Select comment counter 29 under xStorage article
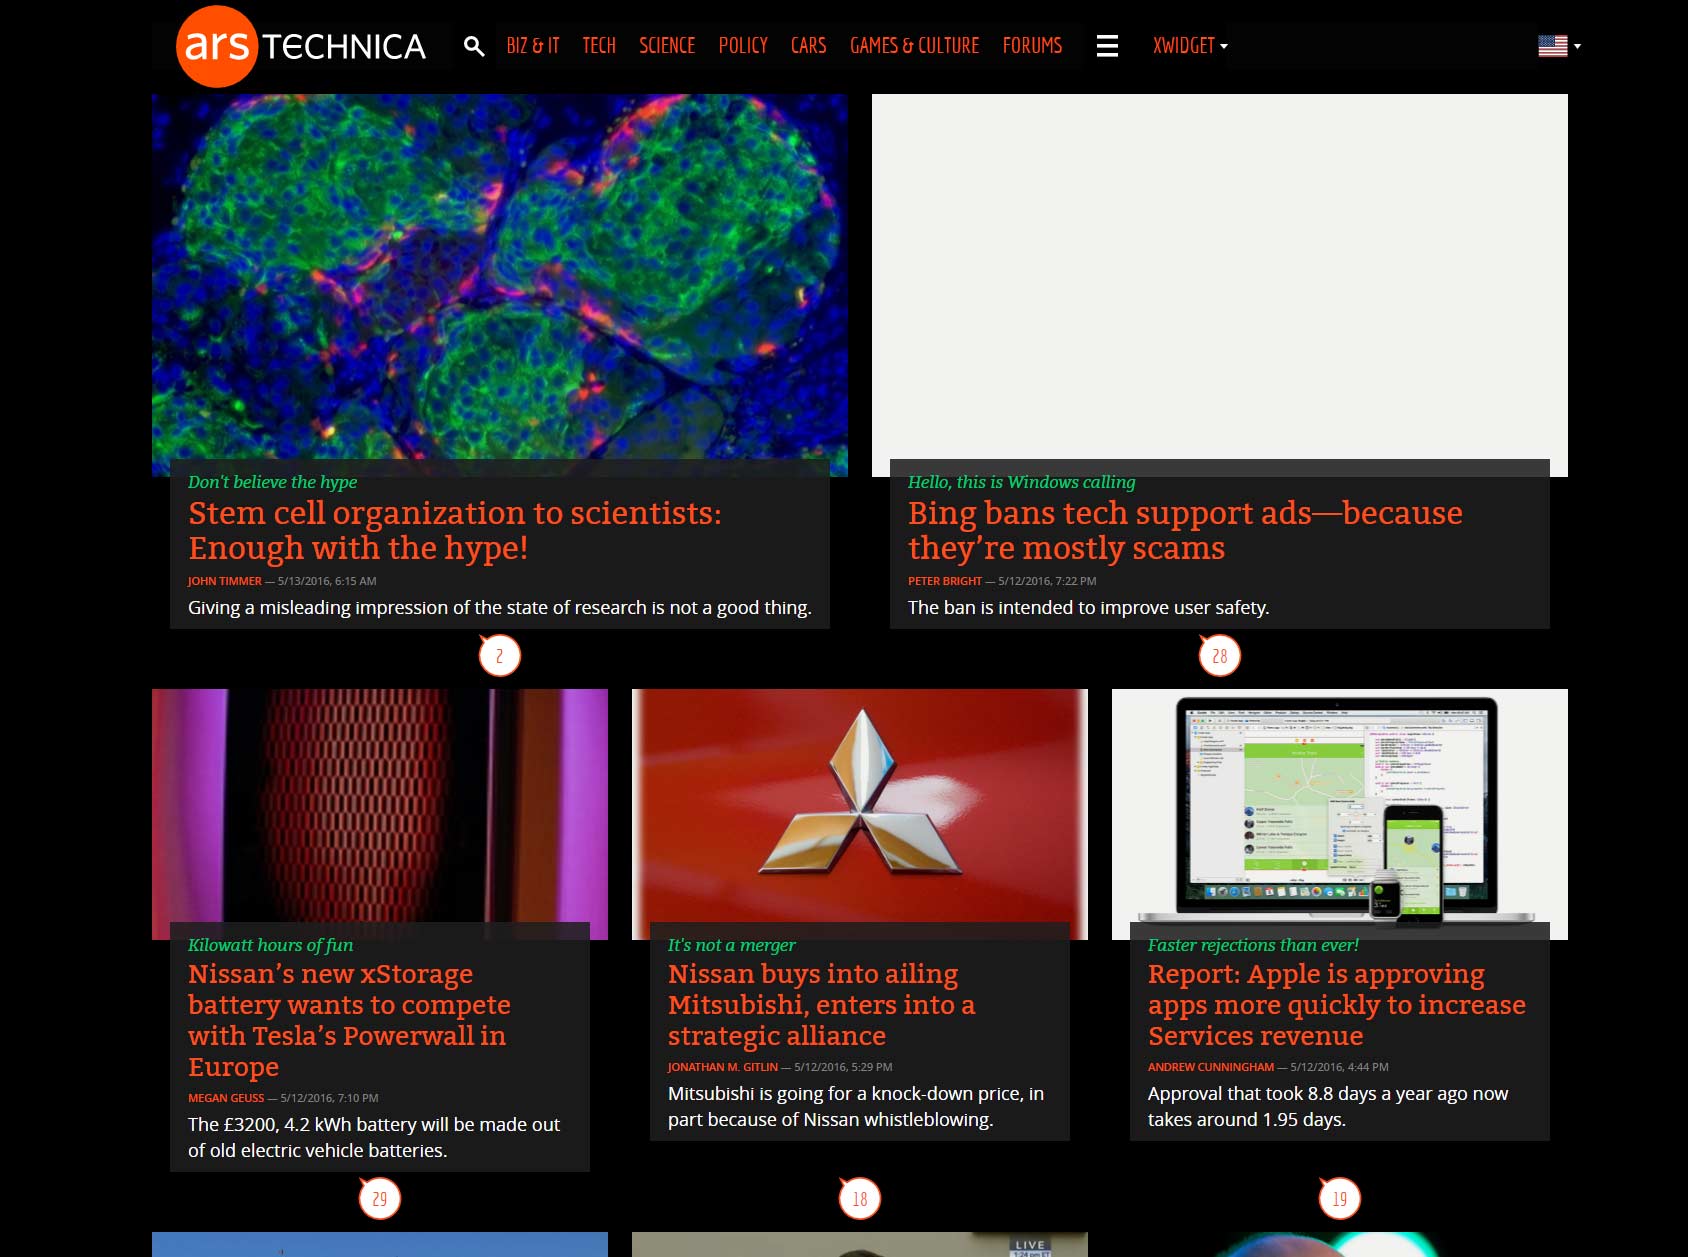Viewport: 1688px width, 1257px height. (x=380, y=1197)
